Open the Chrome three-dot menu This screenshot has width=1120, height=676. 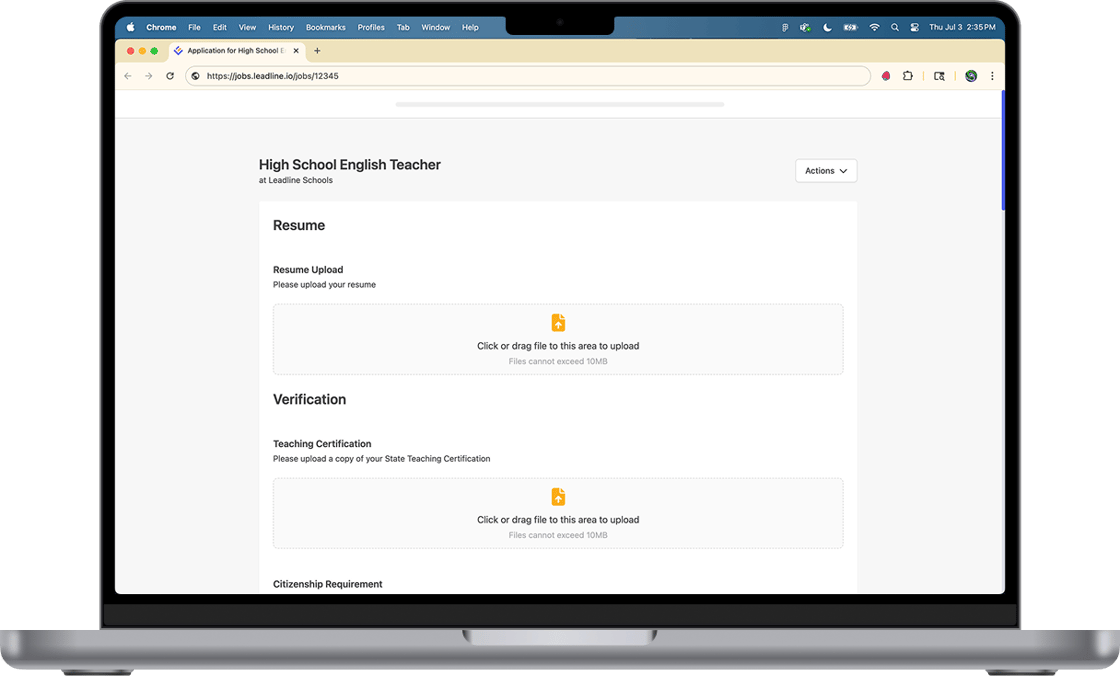click(x=992, y=76)
